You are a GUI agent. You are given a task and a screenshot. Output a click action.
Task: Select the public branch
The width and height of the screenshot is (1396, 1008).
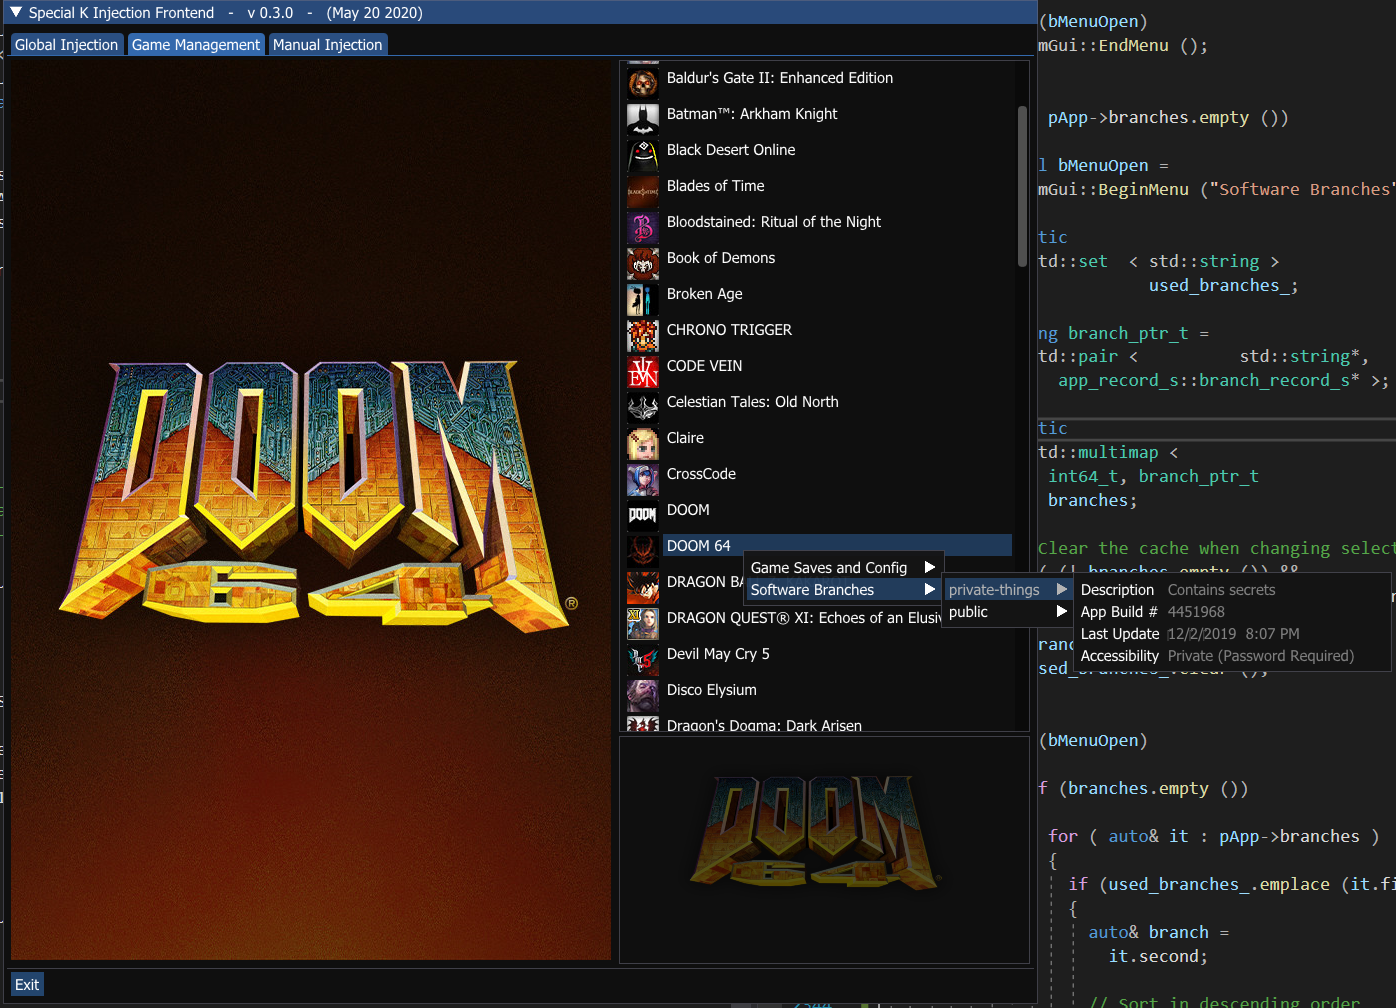click(1008, 611)
